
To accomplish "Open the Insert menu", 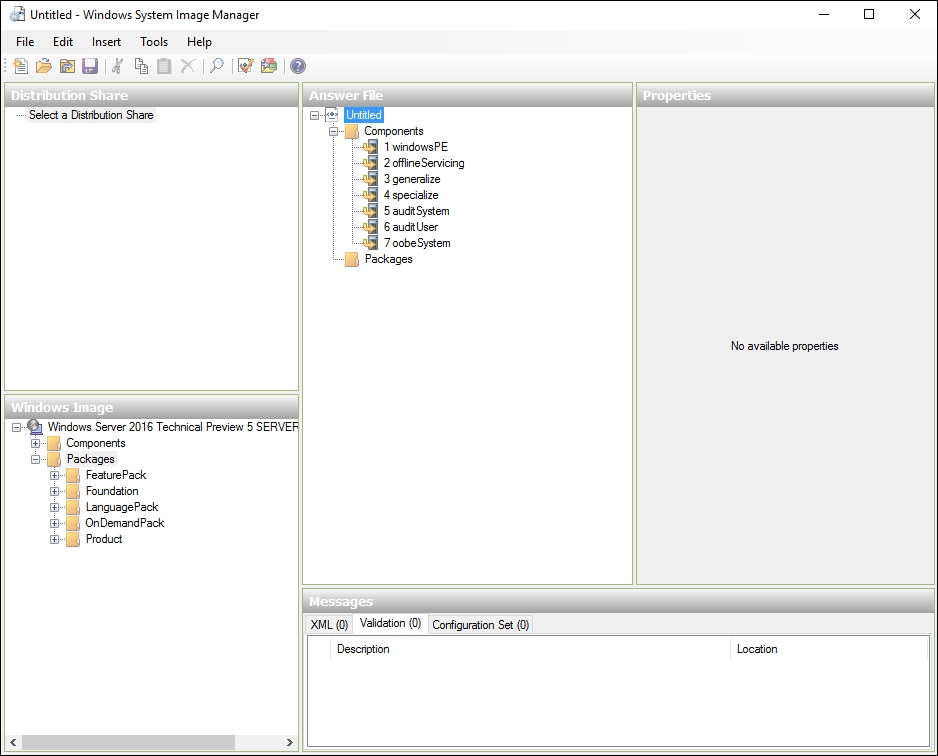I will [x=106, y=42].
